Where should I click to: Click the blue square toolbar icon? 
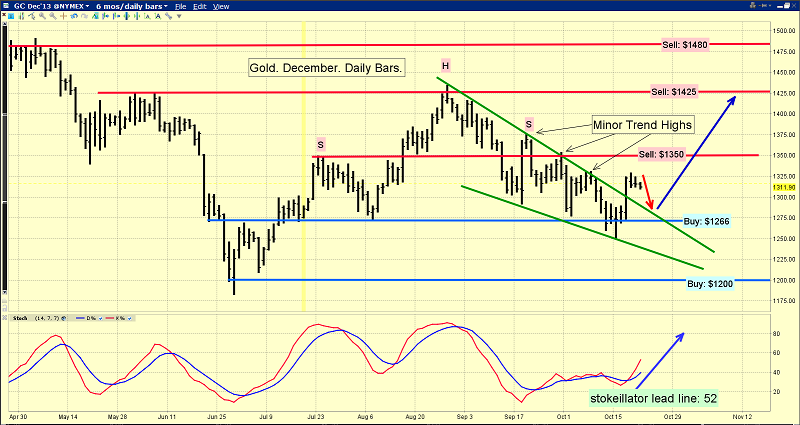pos(11,16)
